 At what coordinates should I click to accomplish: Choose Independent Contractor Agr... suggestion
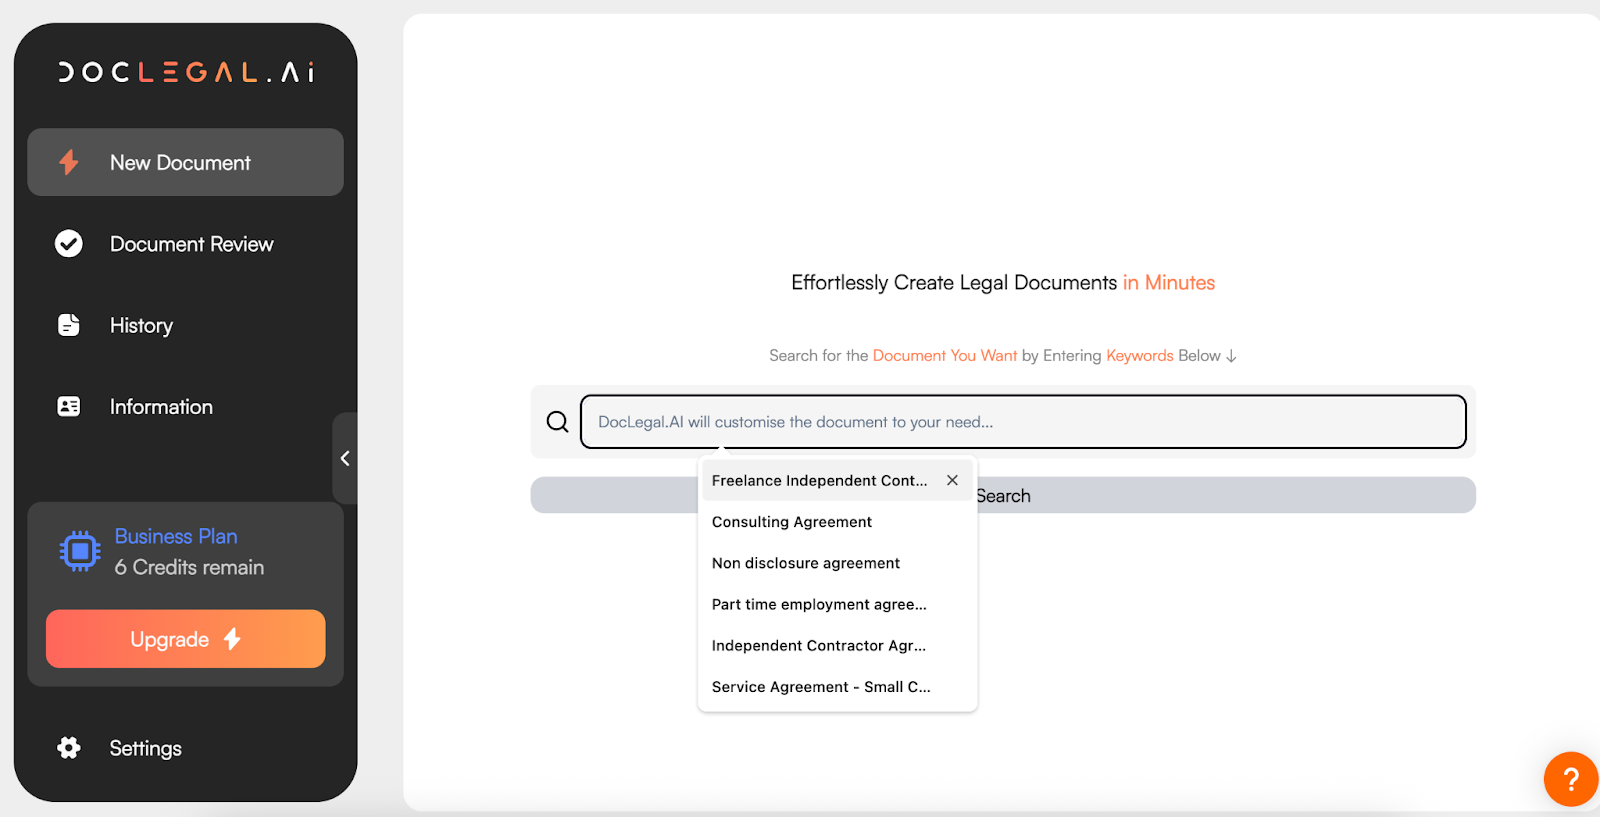pos(838,646)
